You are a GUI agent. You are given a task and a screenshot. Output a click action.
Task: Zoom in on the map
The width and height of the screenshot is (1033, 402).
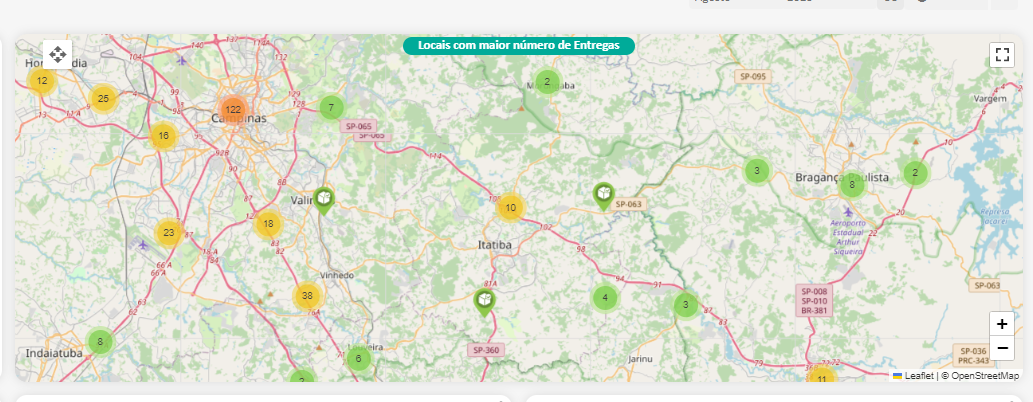coord(1001,324)
